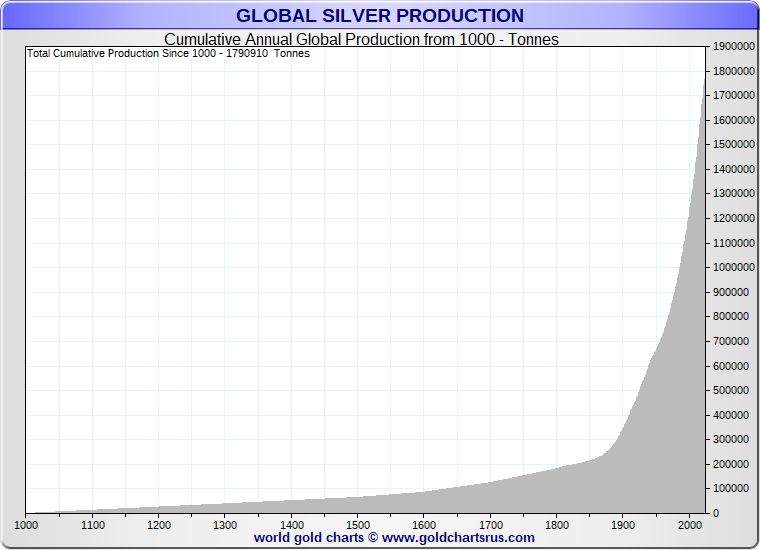Screen dimensions: 760x550
Task: Click the 1800000 y-axis tick label
Action: [x=732, y=72]
